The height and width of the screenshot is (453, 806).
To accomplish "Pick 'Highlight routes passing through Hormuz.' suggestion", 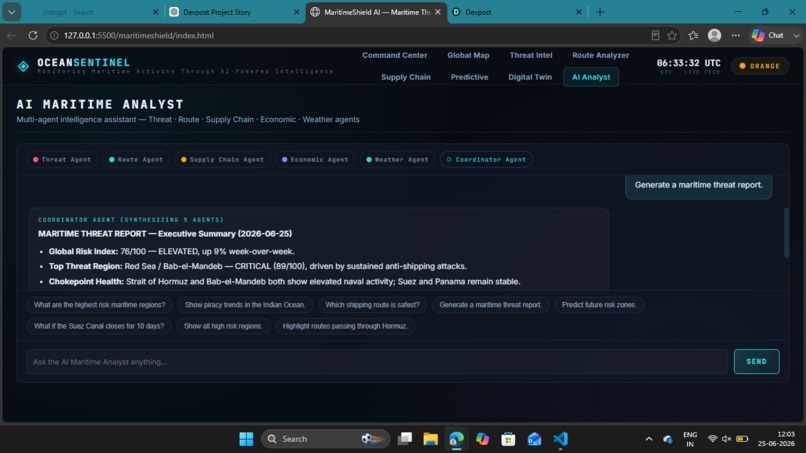I will coord(345,326).
